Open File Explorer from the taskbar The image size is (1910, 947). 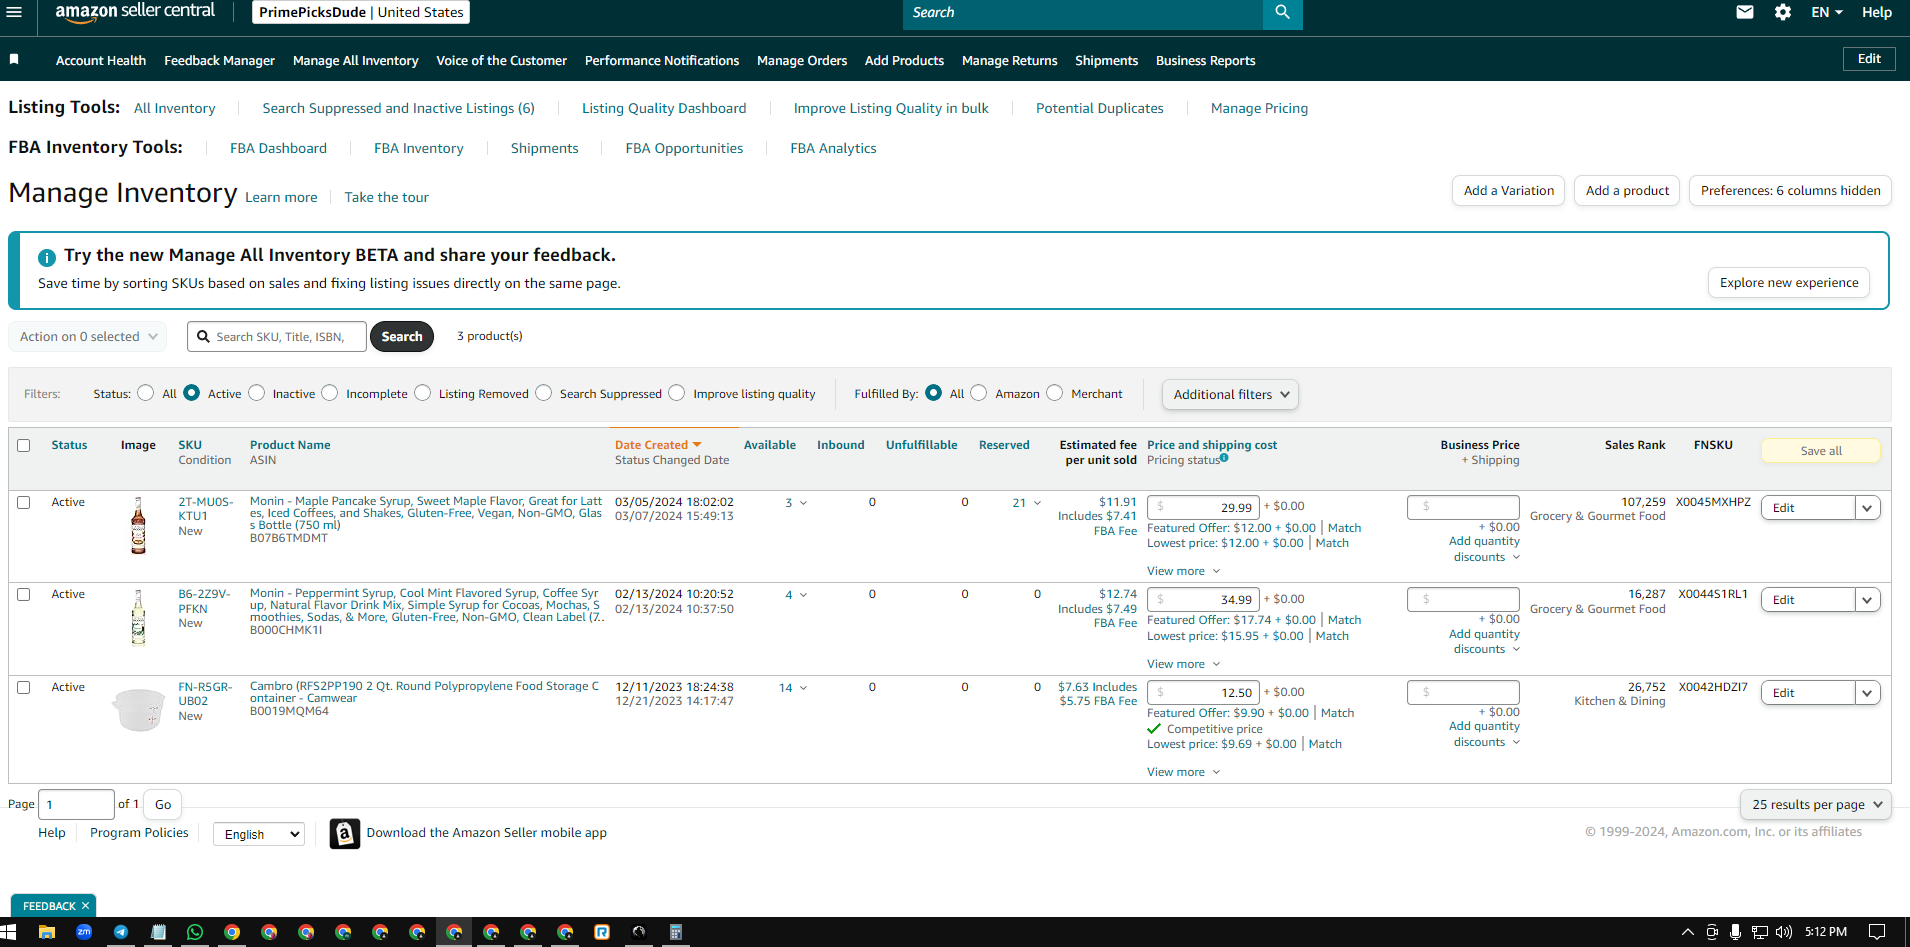[47, 932]
